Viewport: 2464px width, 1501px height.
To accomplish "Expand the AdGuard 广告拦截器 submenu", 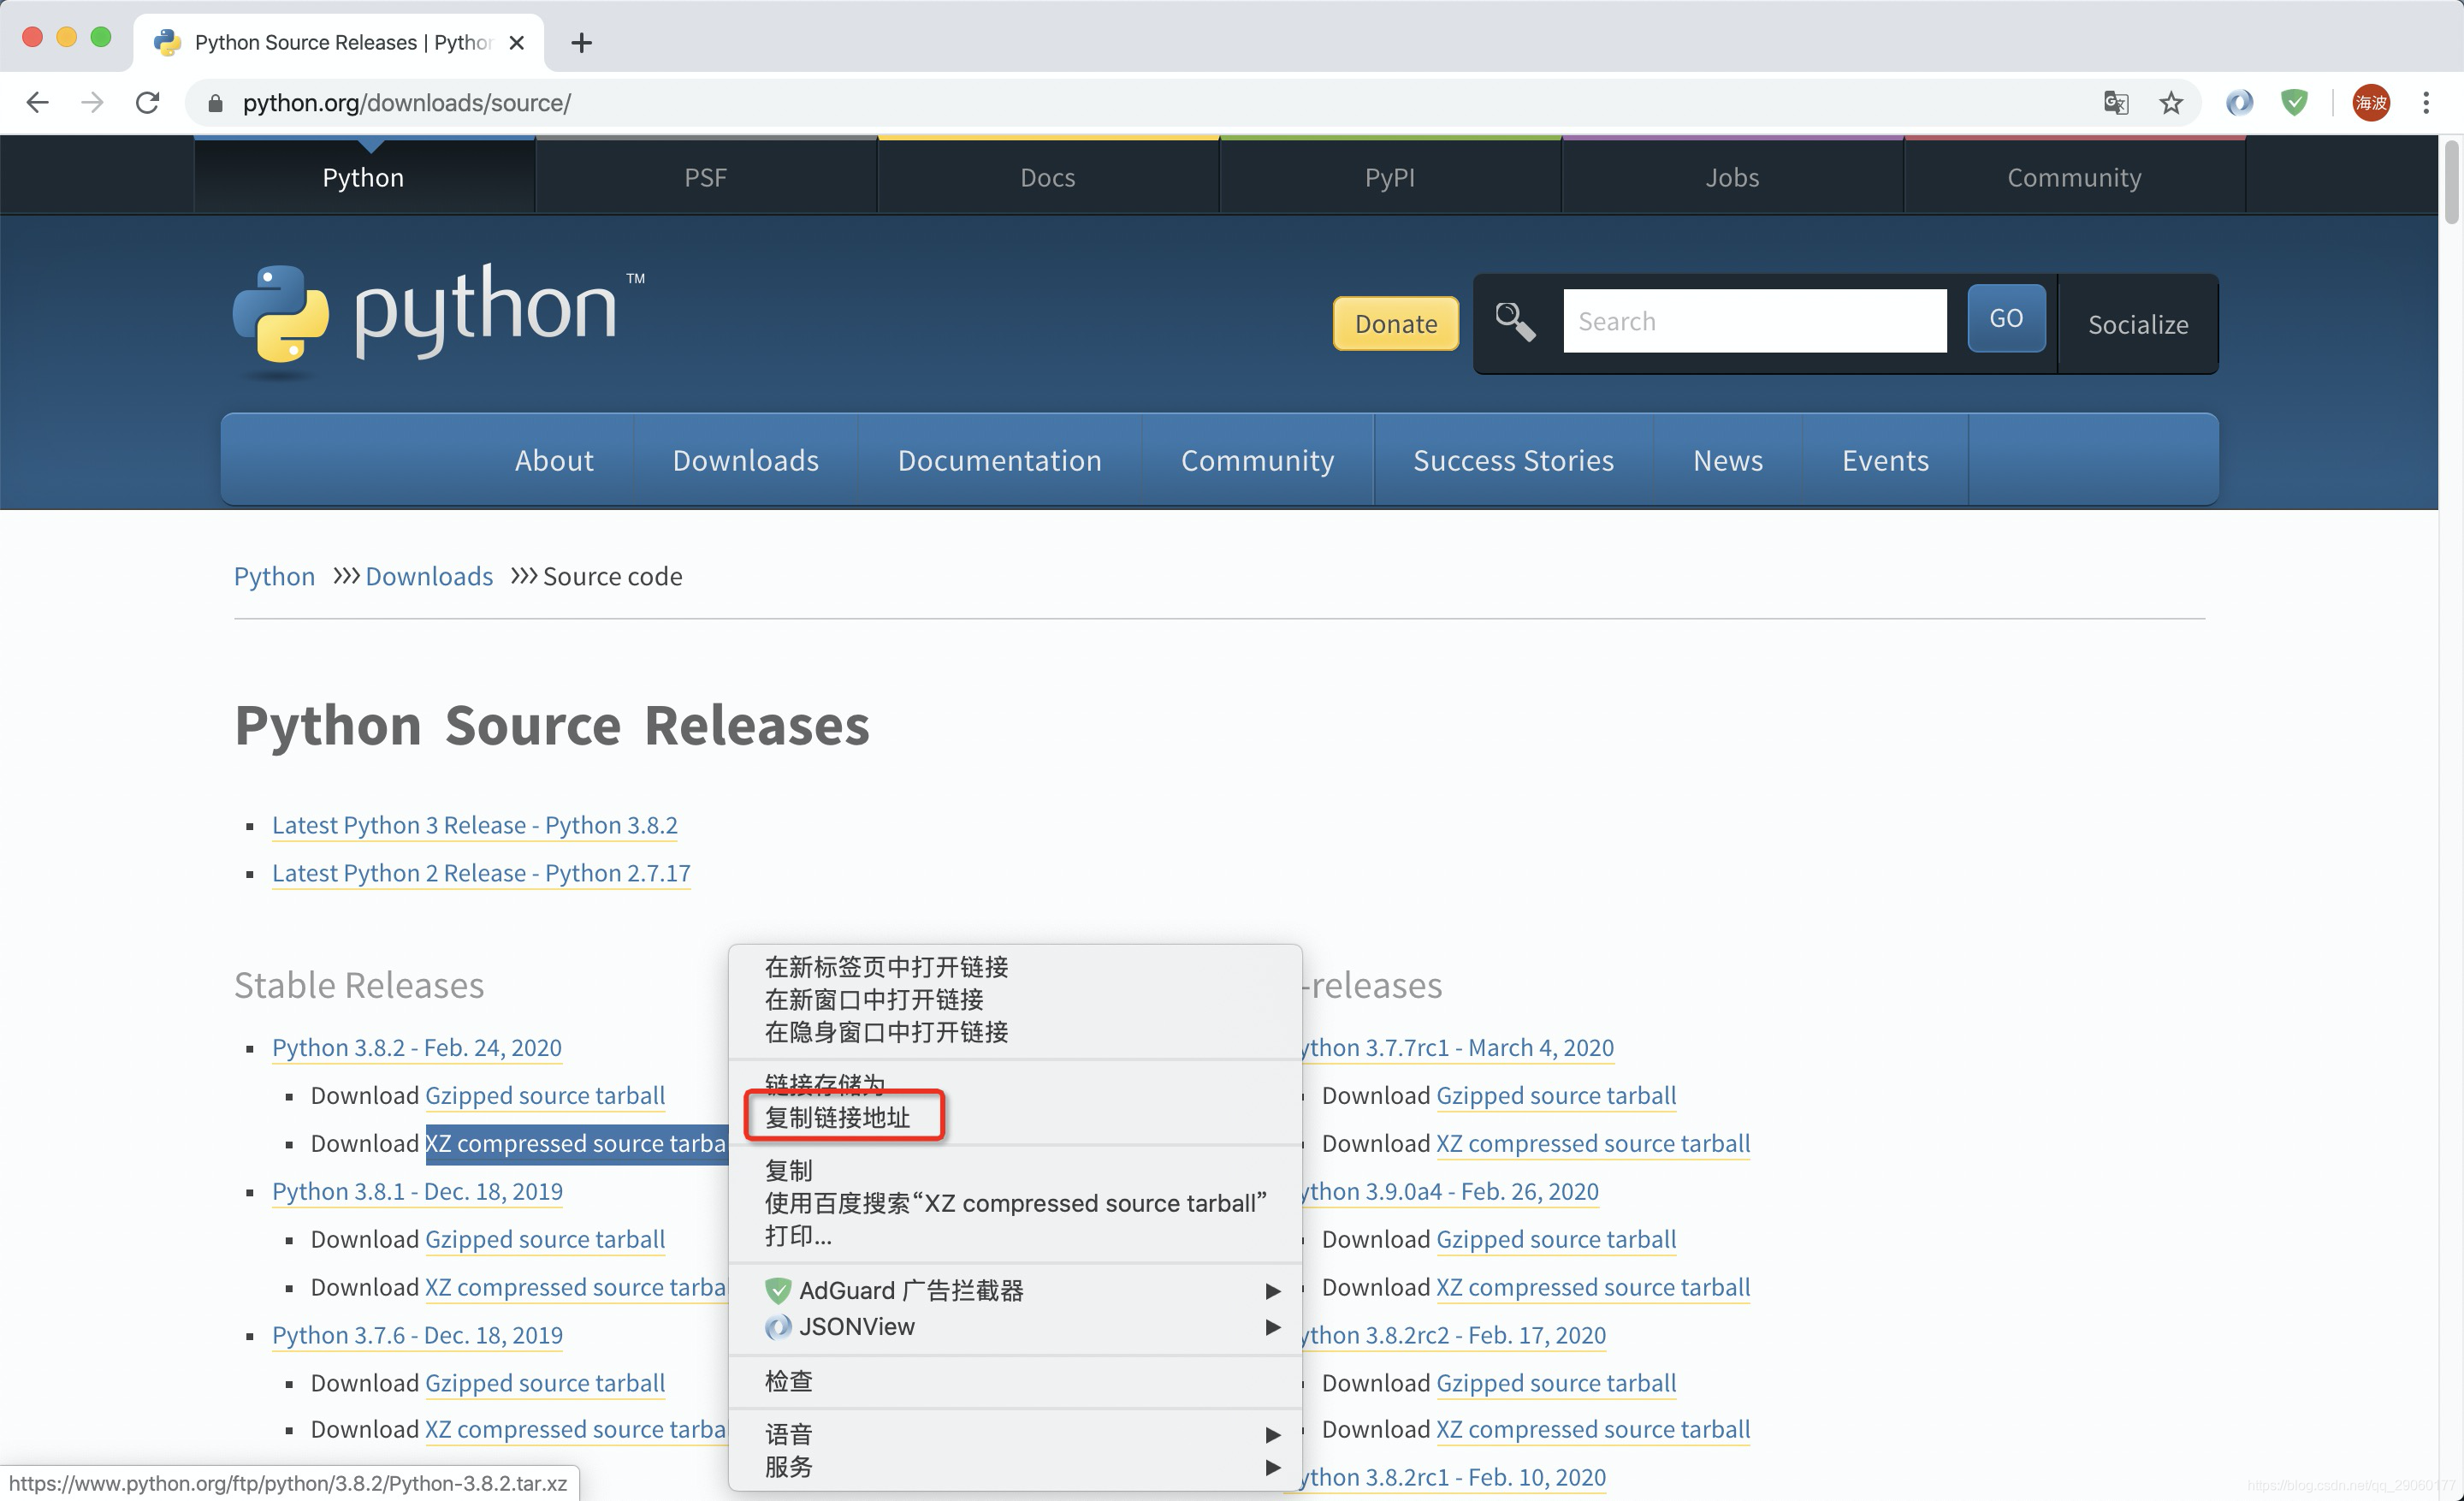I will pos(1015,1290).
